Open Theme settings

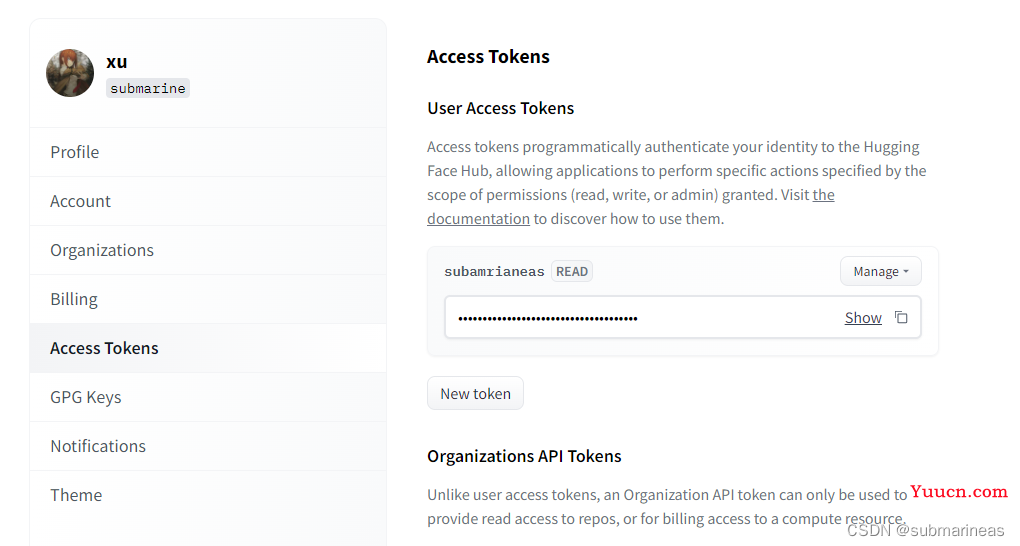[x=208, y=495]
